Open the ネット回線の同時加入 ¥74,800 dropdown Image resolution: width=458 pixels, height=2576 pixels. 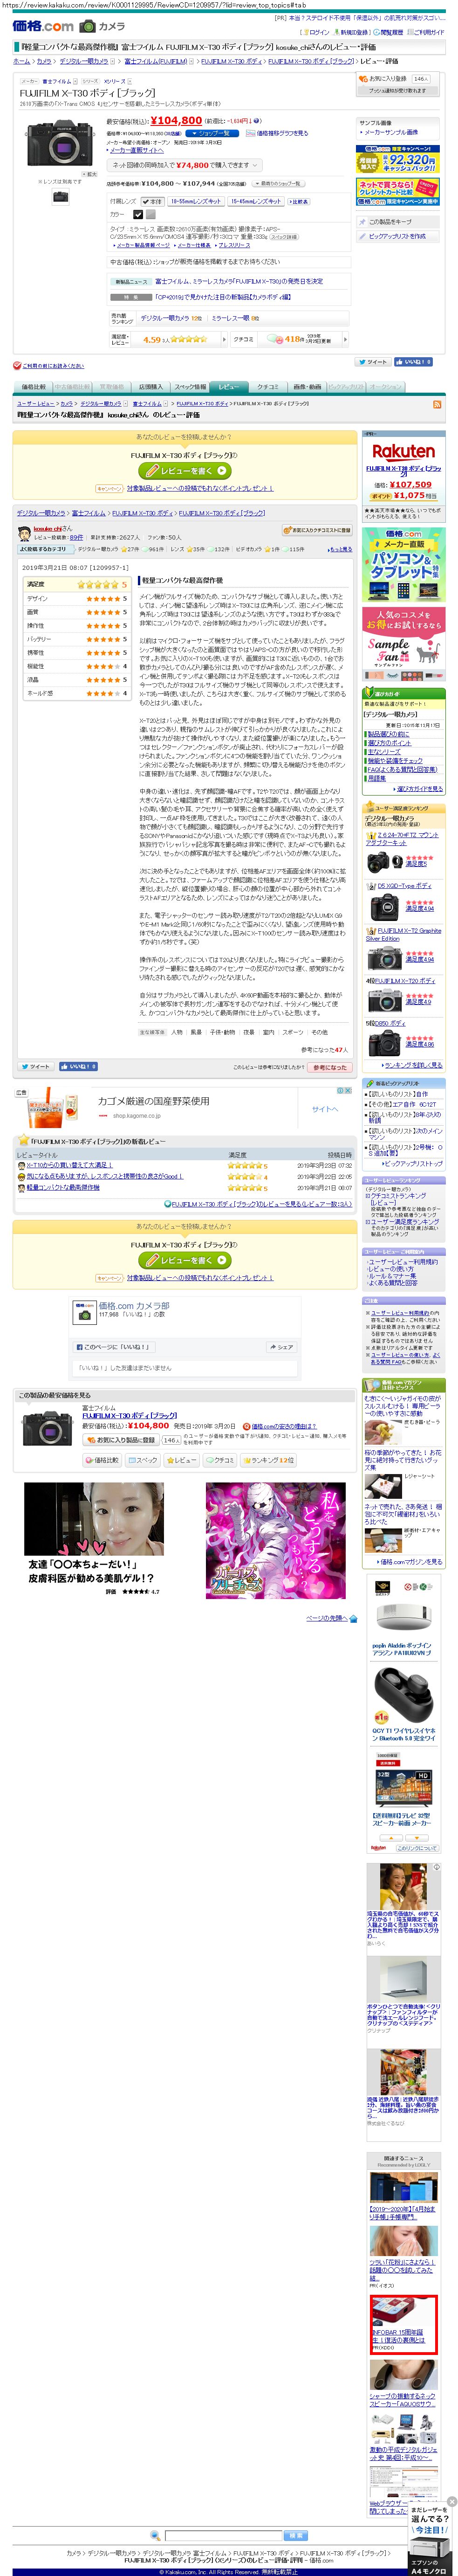[184, 165]
